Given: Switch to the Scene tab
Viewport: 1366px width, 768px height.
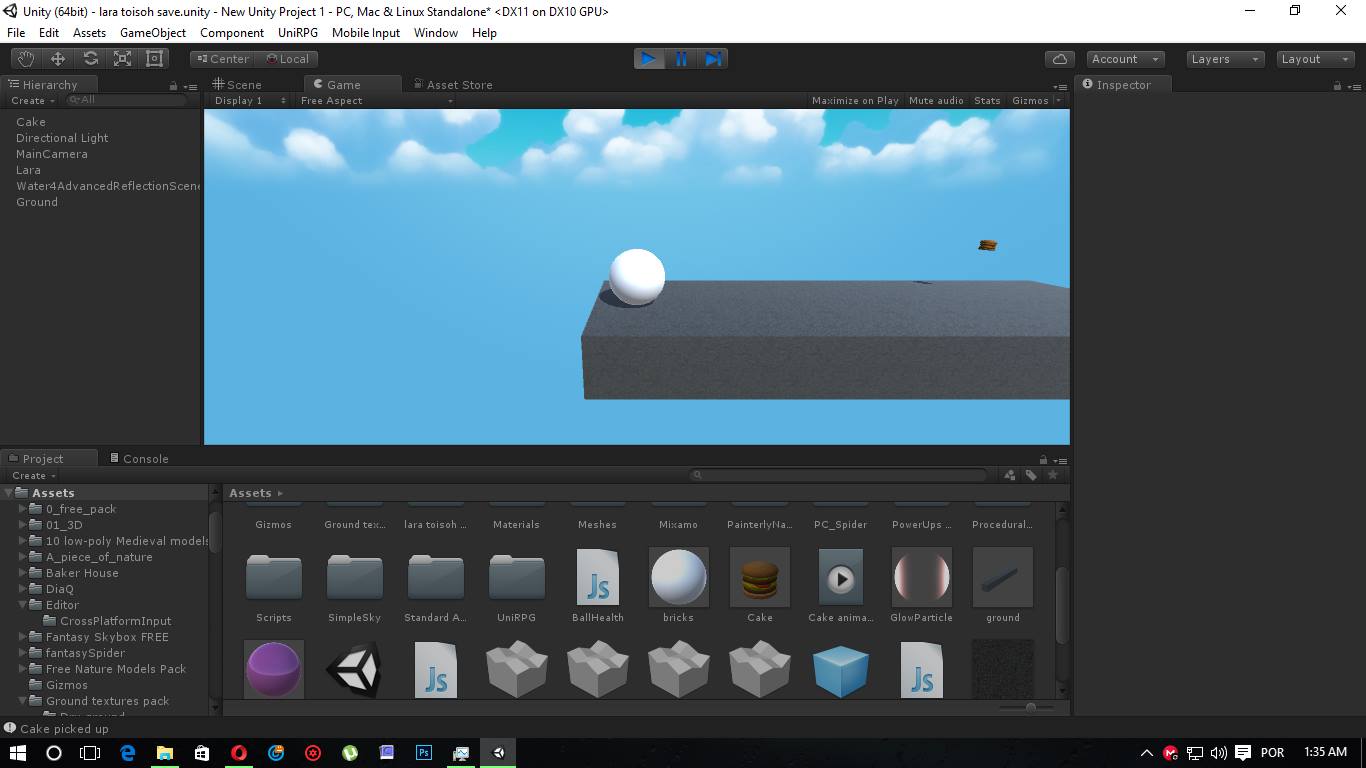Looking at the screenshot, I should coord(237,85).
